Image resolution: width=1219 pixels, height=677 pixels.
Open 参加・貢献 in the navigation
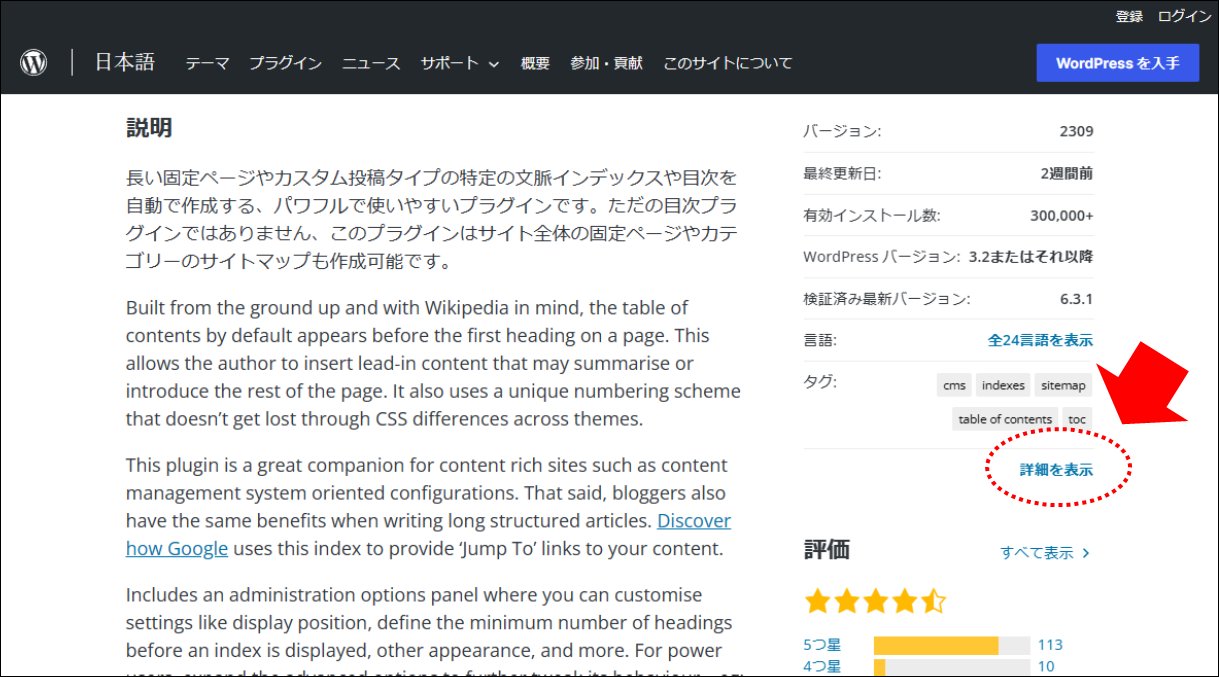click(x=606, y=63)
